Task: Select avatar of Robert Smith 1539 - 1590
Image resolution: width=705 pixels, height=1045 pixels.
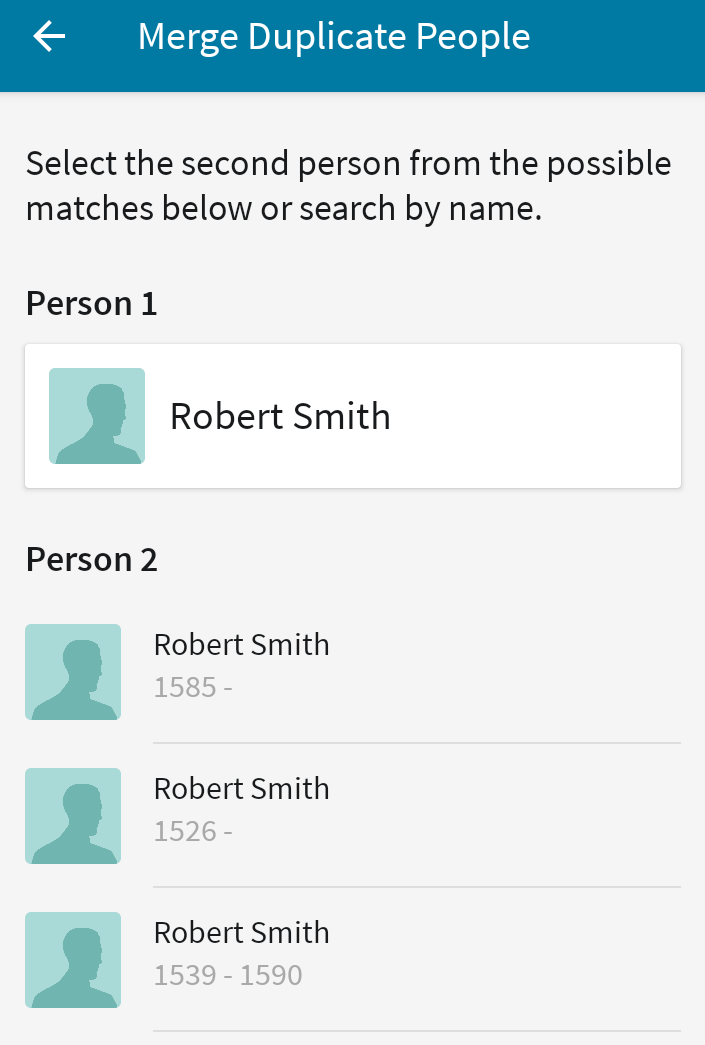Action: (x=73, y=960)
